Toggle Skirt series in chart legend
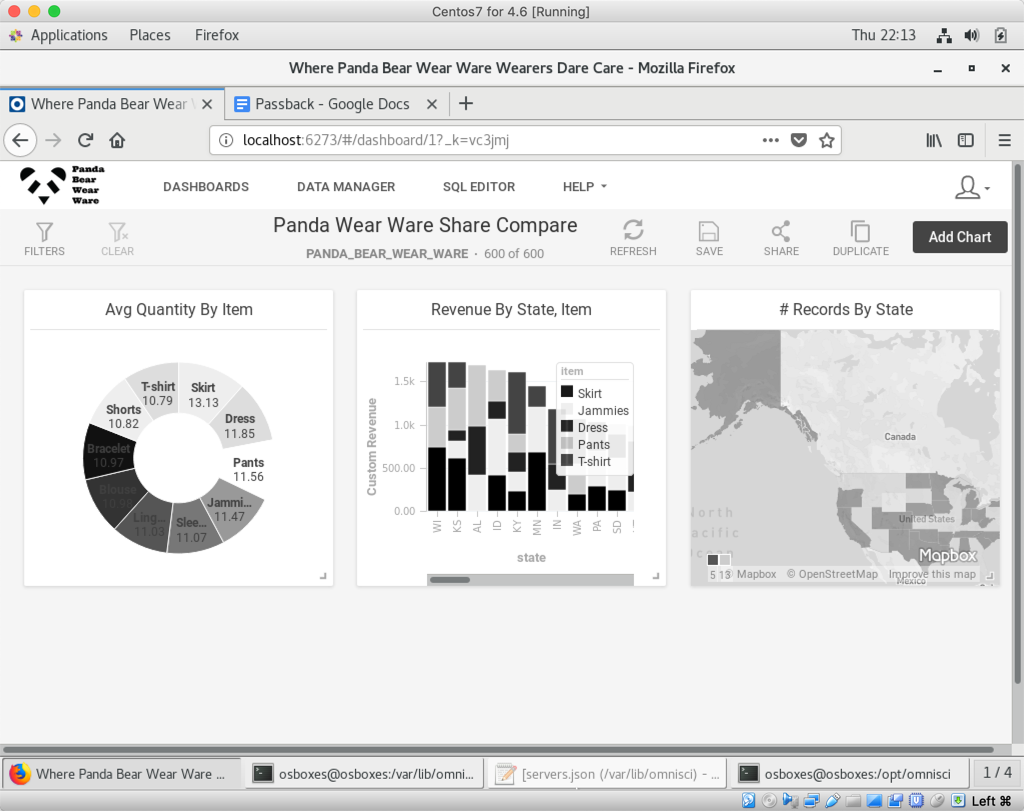This screenshot has height=811, width=1024. point(589,393)
